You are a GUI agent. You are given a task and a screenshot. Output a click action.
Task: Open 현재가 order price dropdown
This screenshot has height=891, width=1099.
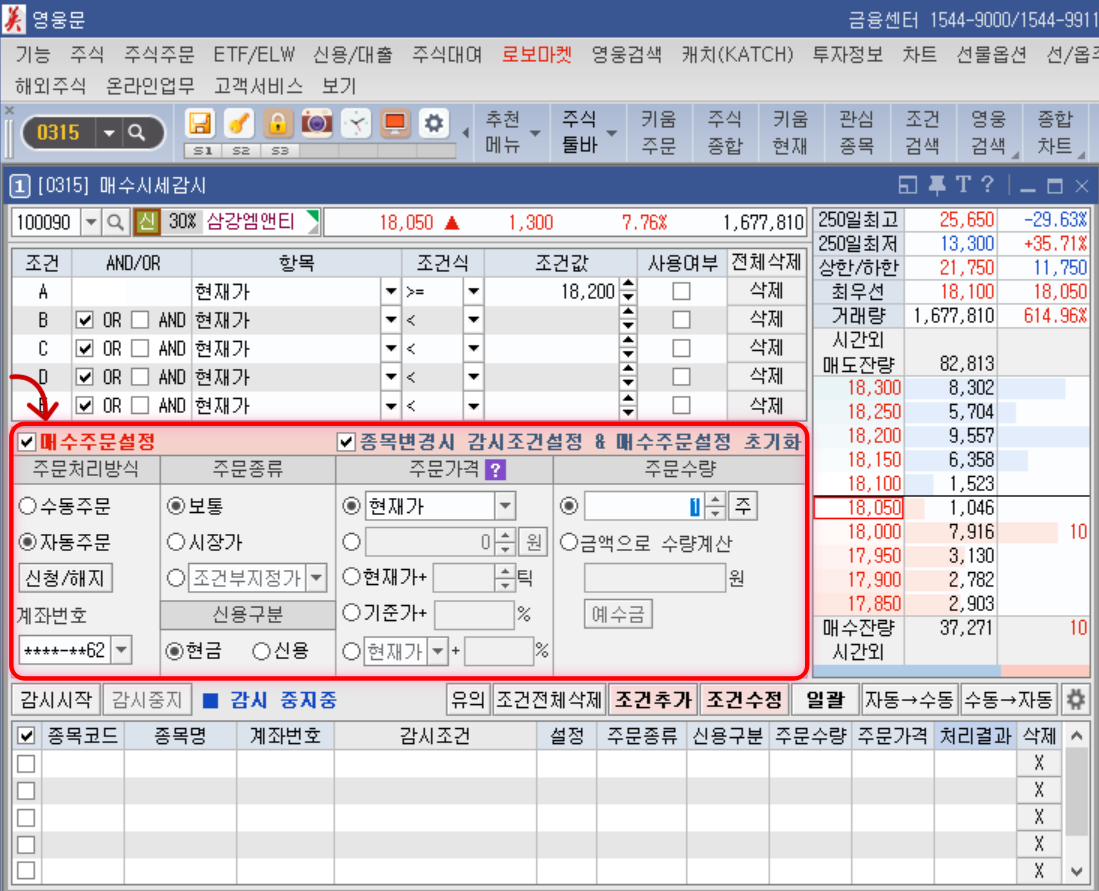[505, 506]
